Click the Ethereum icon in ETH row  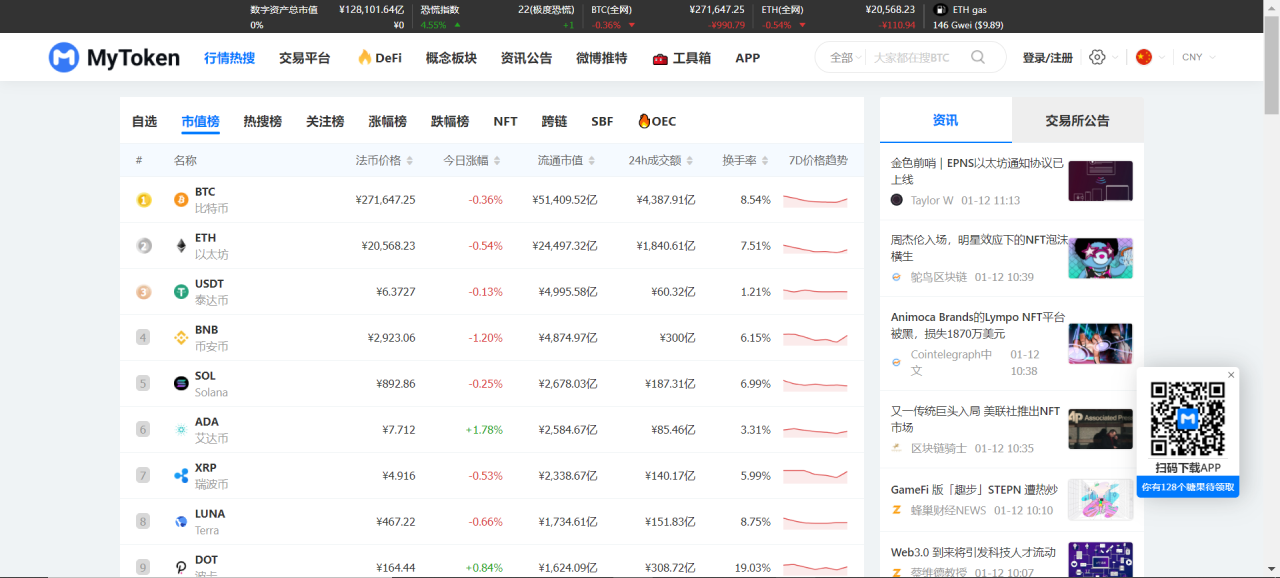point(181,246)
